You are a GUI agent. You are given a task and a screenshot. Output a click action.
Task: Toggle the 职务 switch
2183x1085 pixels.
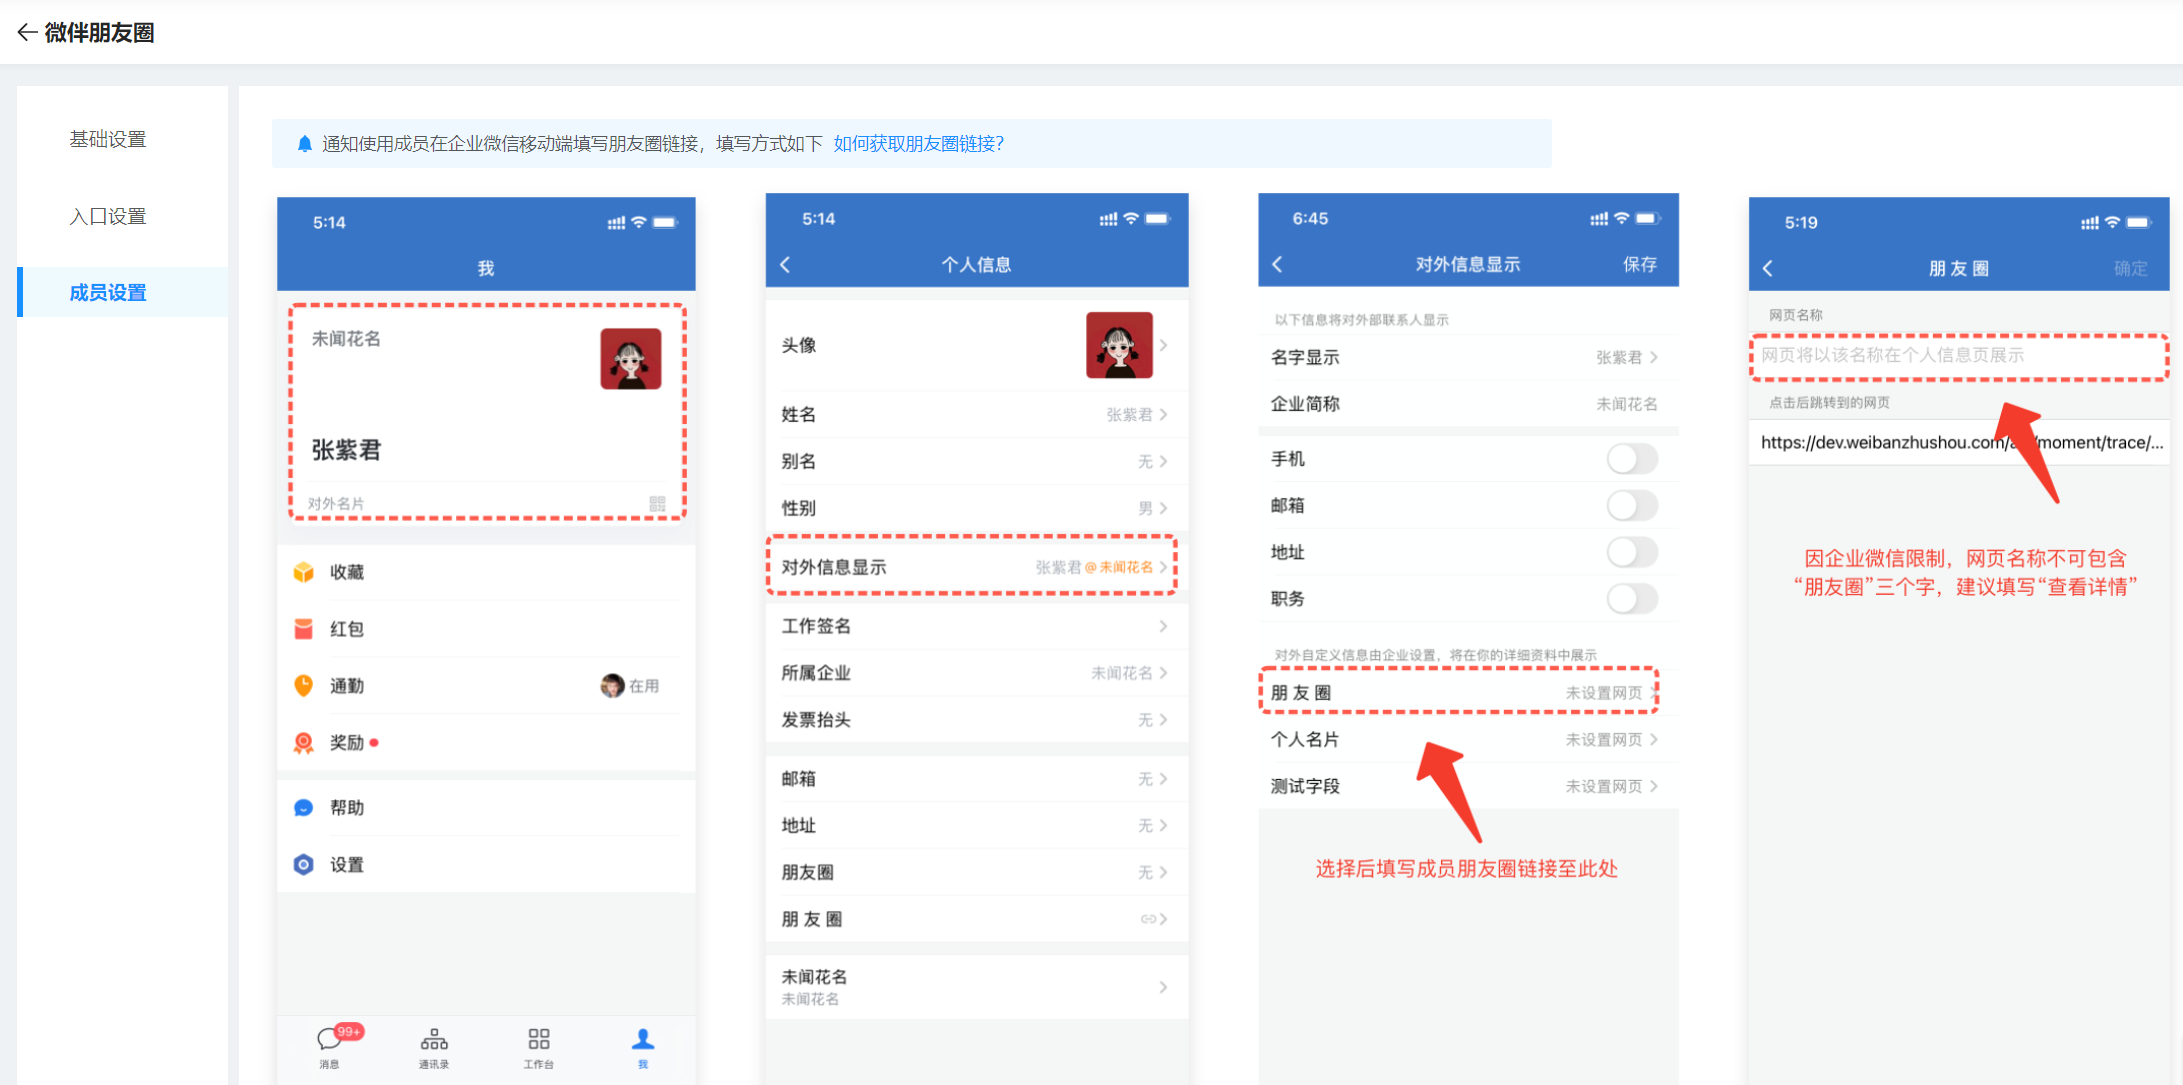coord(1631,599)
